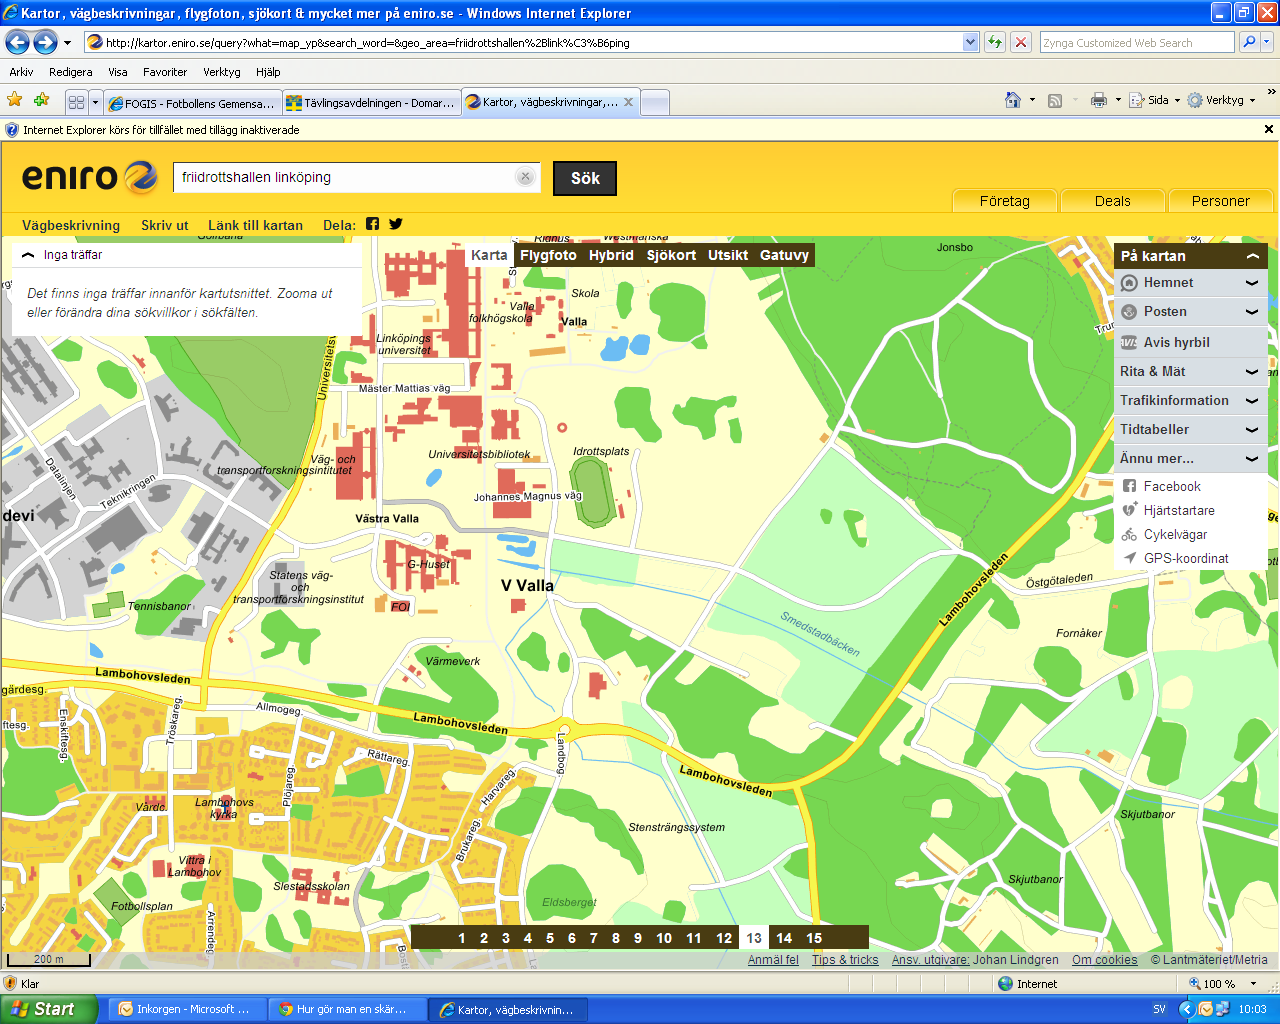Open Vägbeskrivning directions link

71,225
